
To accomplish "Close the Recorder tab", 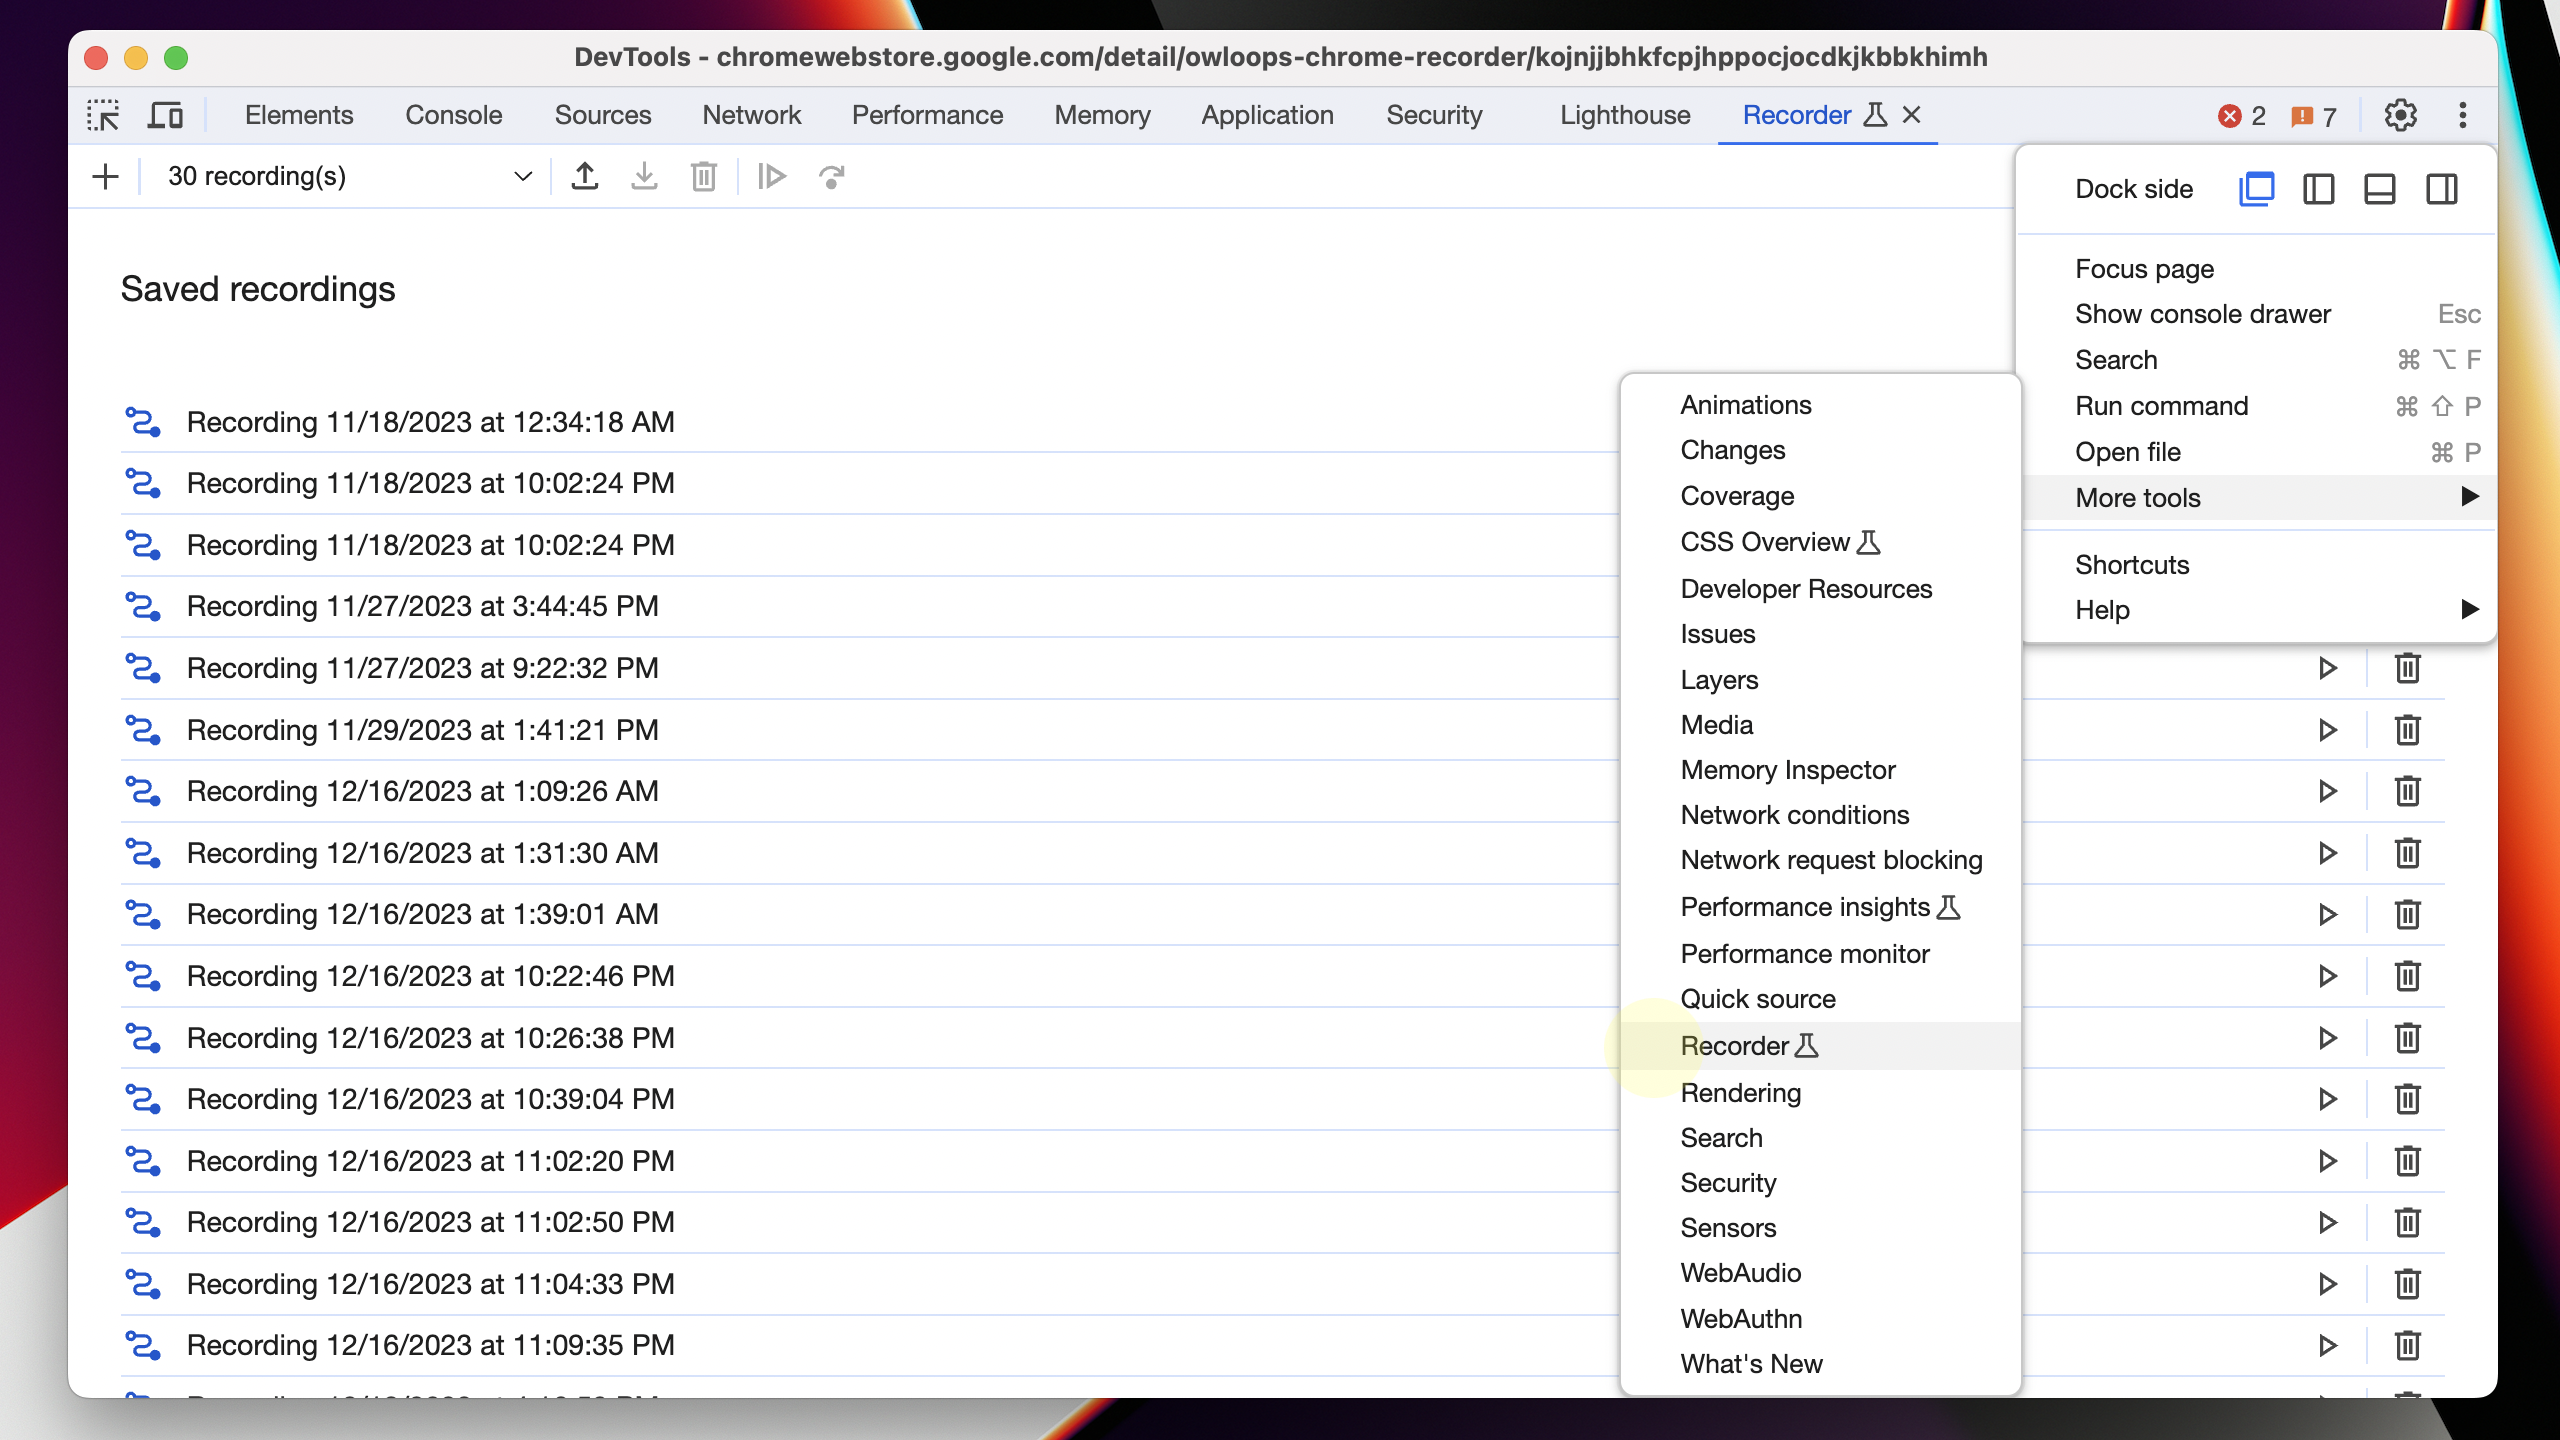I will pyautogui.click(x=1911, y=115).
